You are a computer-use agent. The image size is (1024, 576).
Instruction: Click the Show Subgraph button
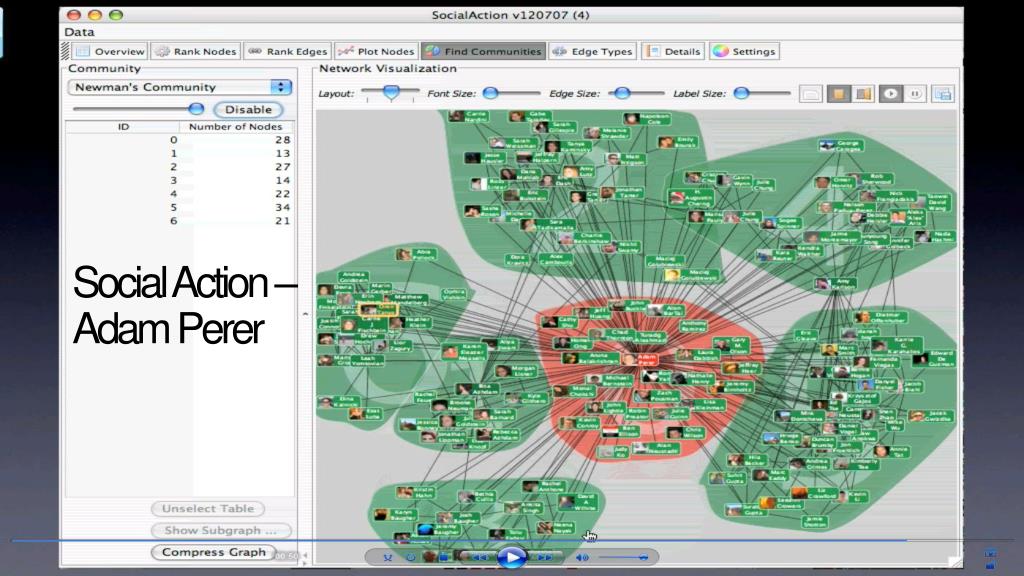coord(220,530)
